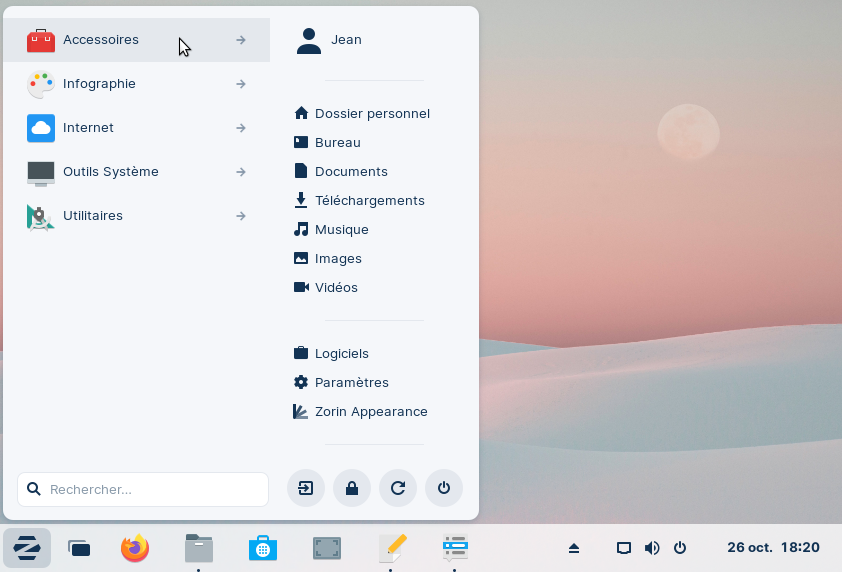
Task: Open Paramètres from the menu
Action: click(351, 383)
